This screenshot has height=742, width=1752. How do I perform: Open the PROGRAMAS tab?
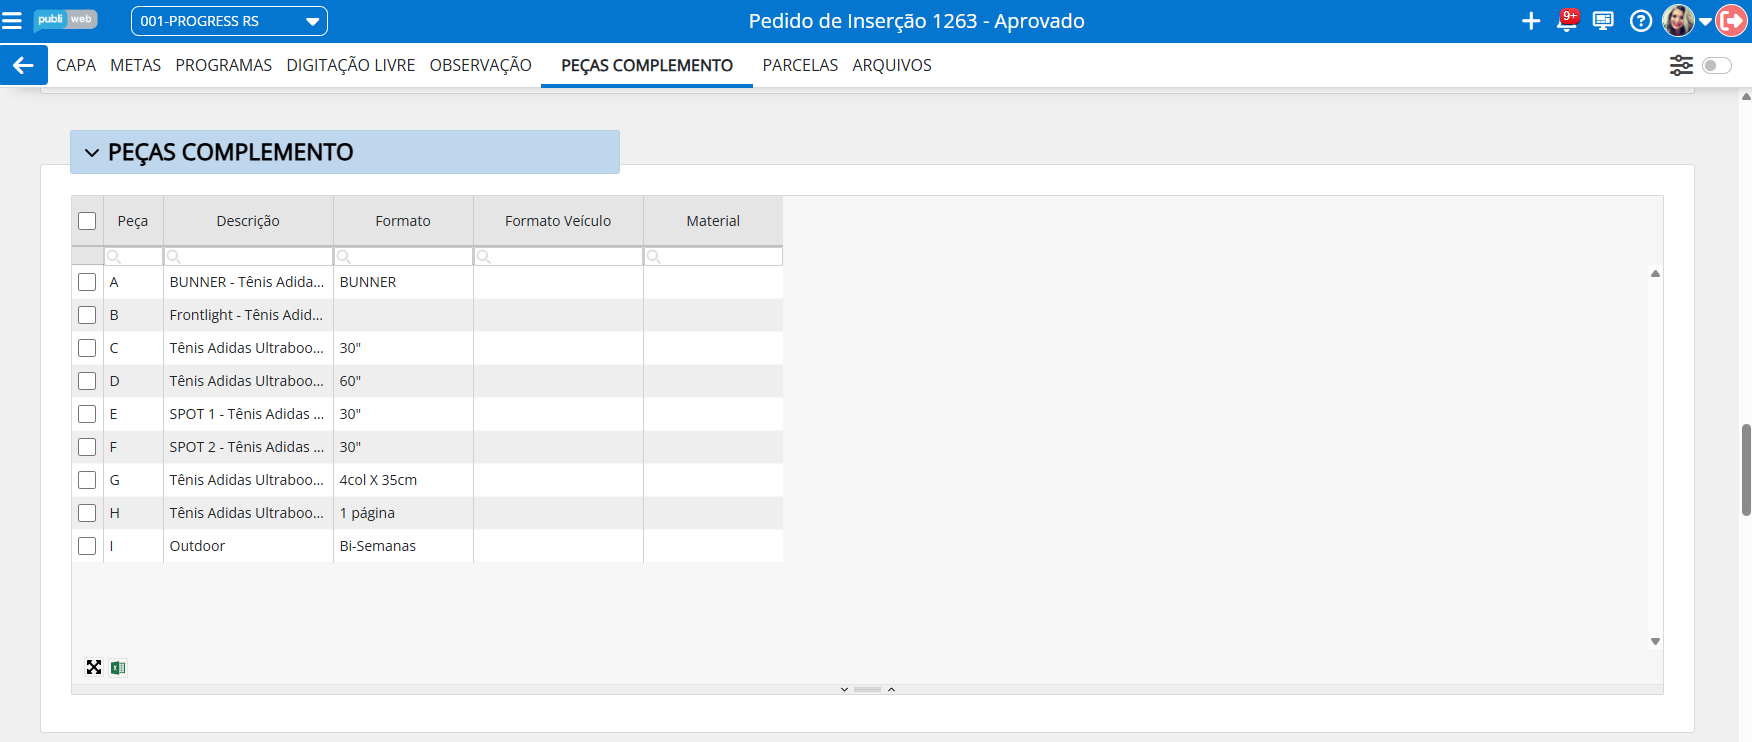(x=223, y=65)
